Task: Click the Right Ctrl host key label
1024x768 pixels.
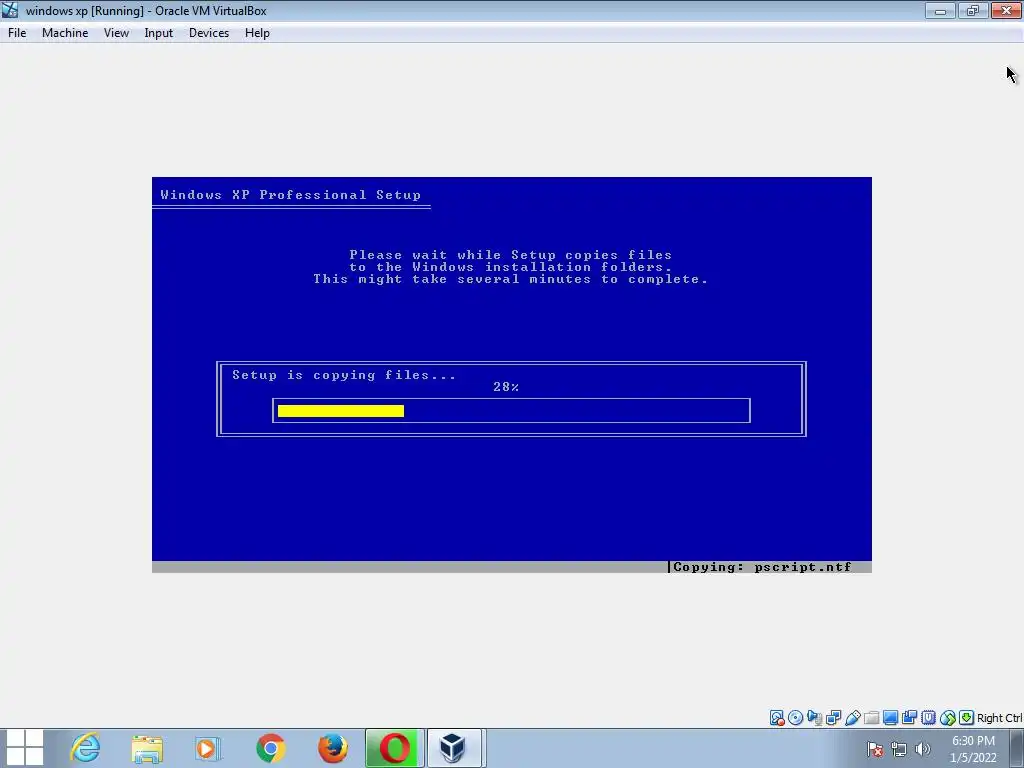Action: pyautogui.click(x=999, y=718)
